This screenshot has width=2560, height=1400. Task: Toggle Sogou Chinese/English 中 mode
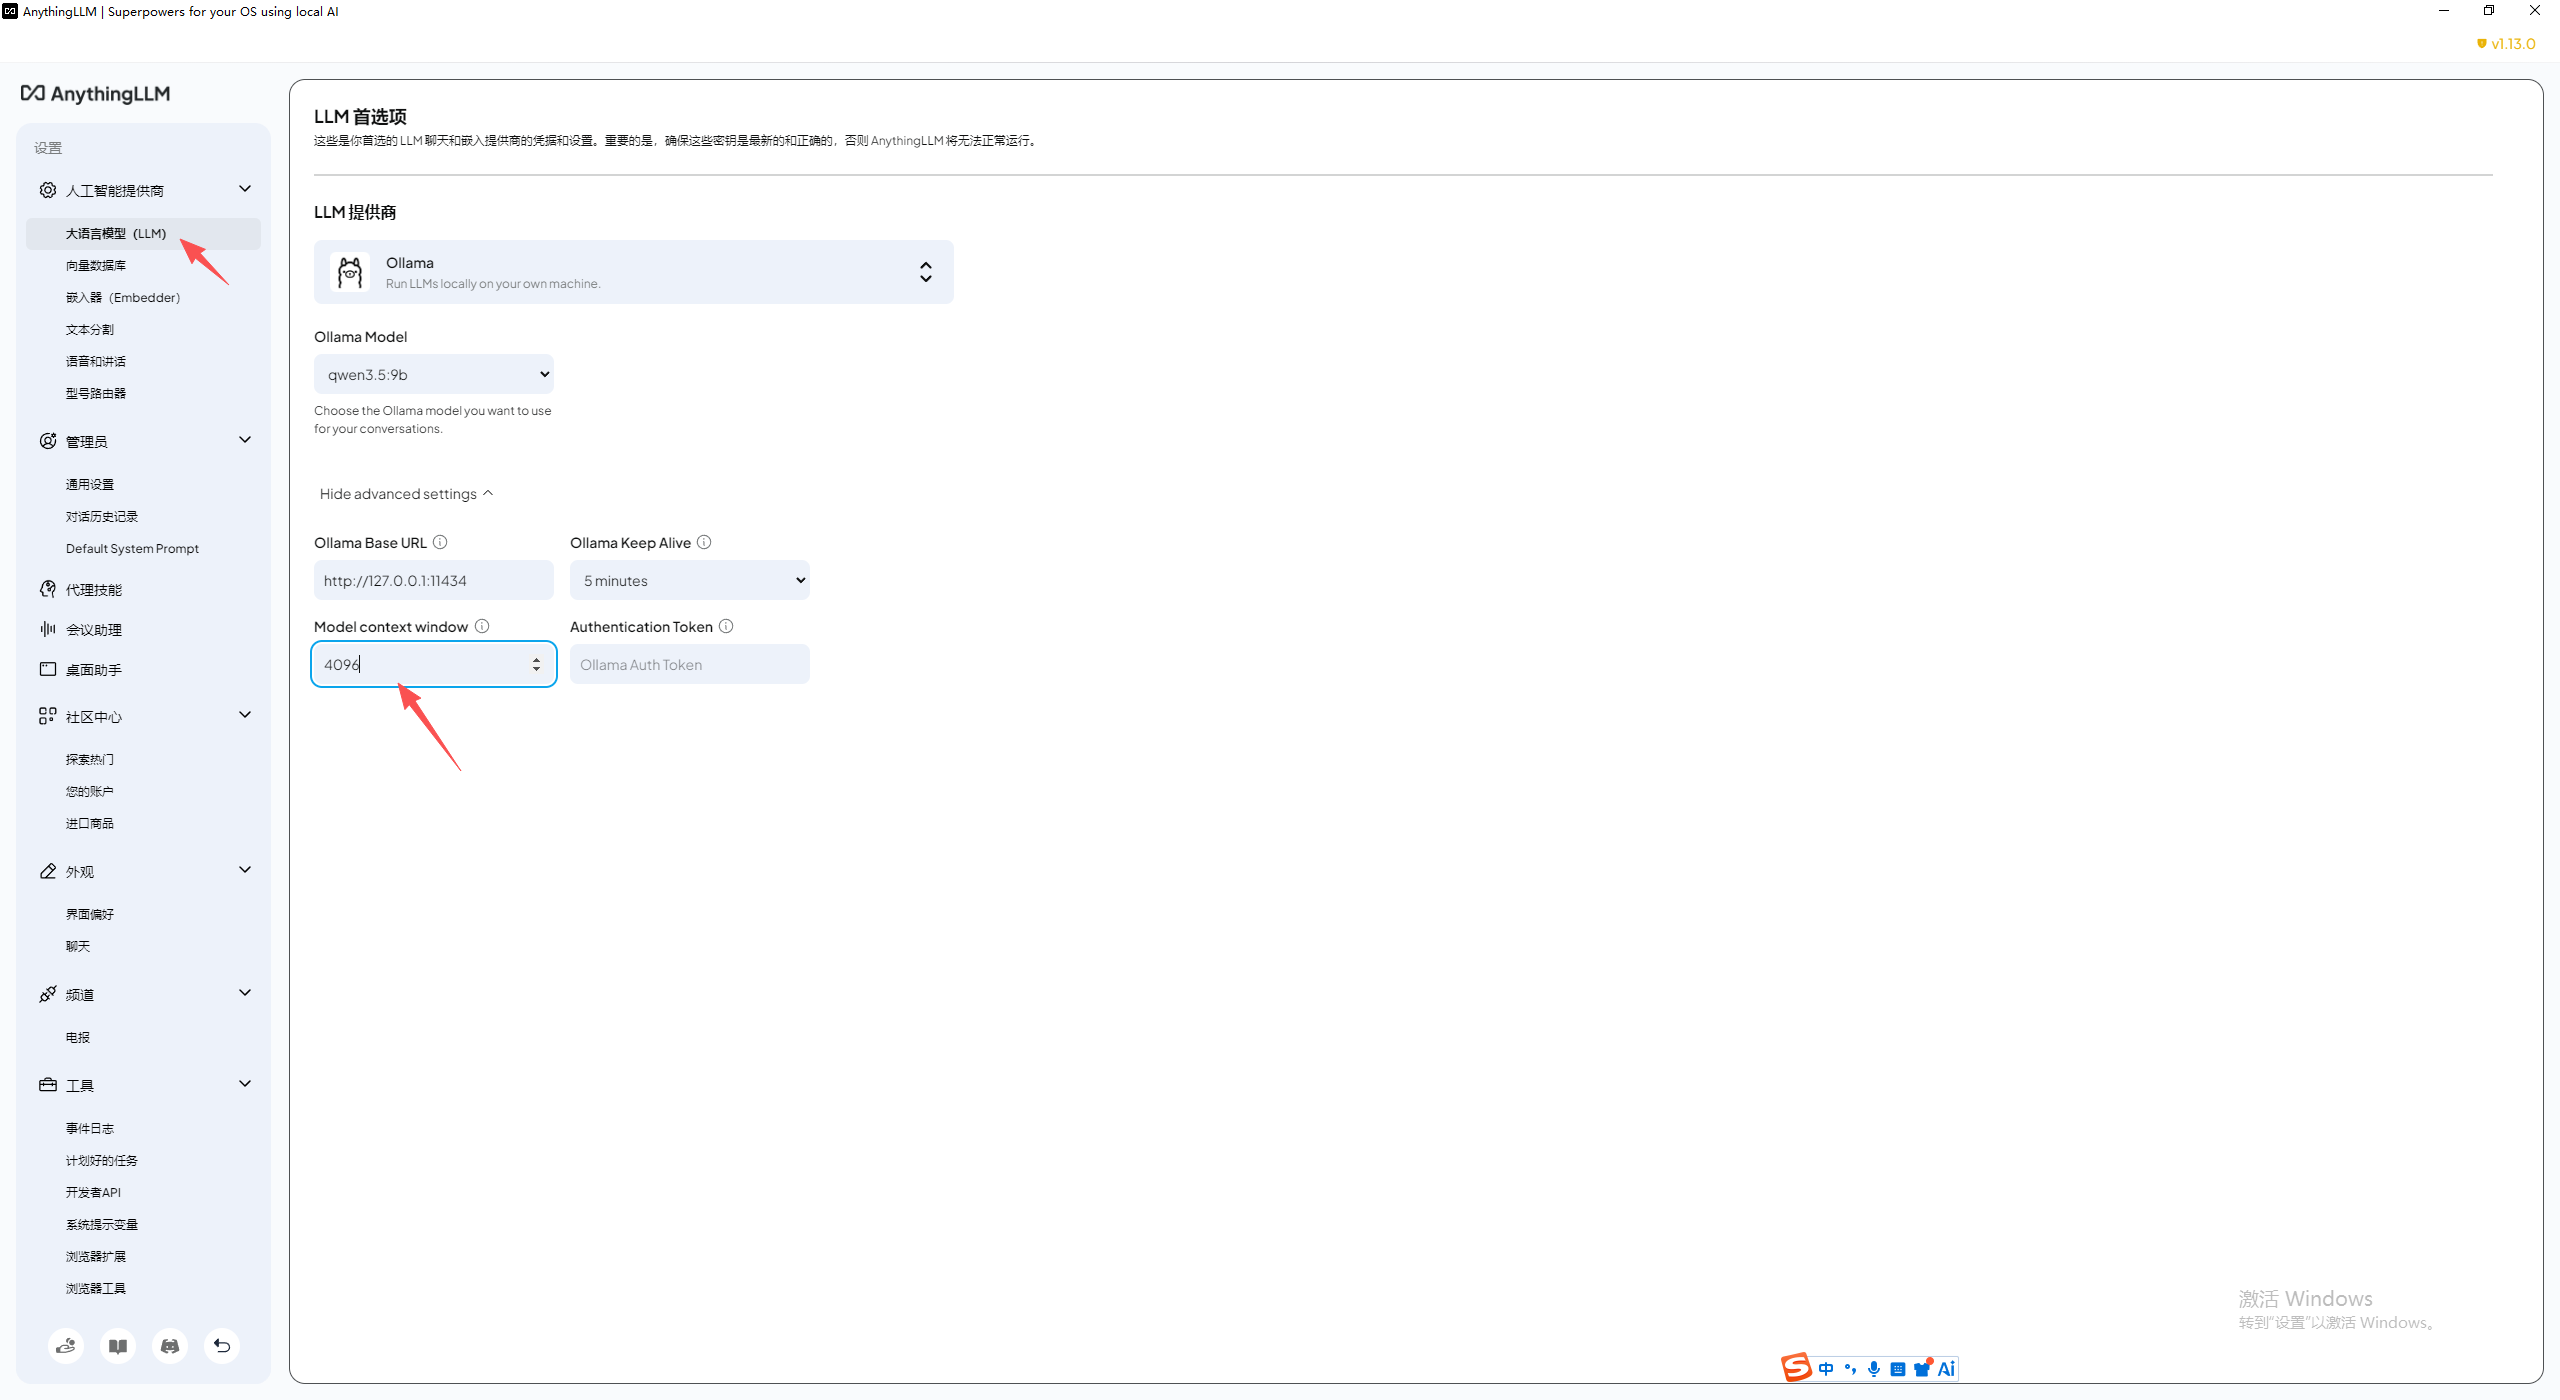pos(1826,1369)
